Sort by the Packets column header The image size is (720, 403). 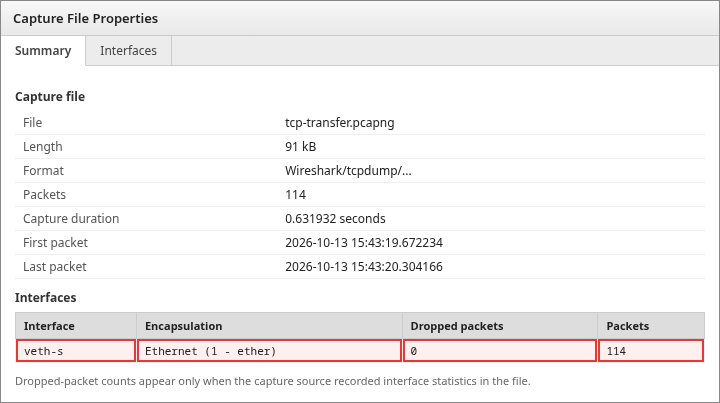(x=651, y=326)
